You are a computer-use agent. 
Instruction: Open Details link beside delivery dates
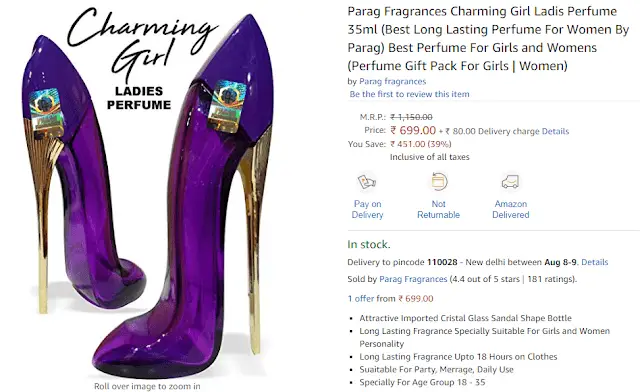pyautogui.click(x=594, y=262)
